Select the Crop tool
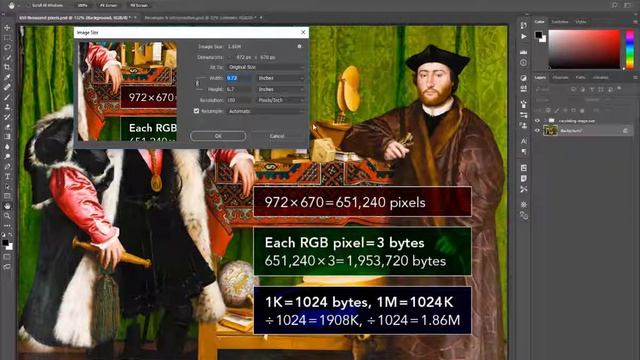The width and height of the screenshot is (640, 360). click(7, 67)
